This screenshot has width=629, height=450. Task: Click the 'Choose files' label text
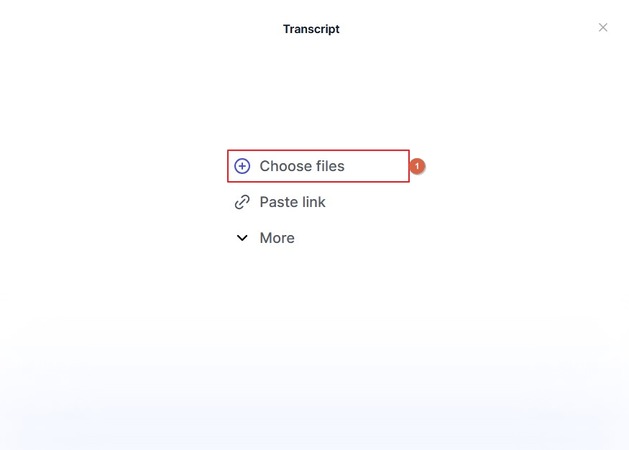(302, 166)
